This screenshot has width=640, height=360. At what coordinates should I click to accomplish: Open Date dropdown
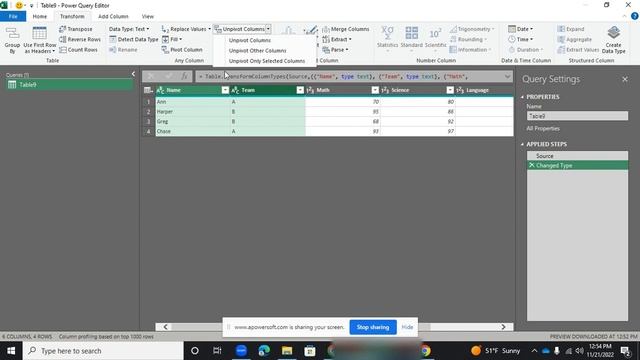coord(520,29)
